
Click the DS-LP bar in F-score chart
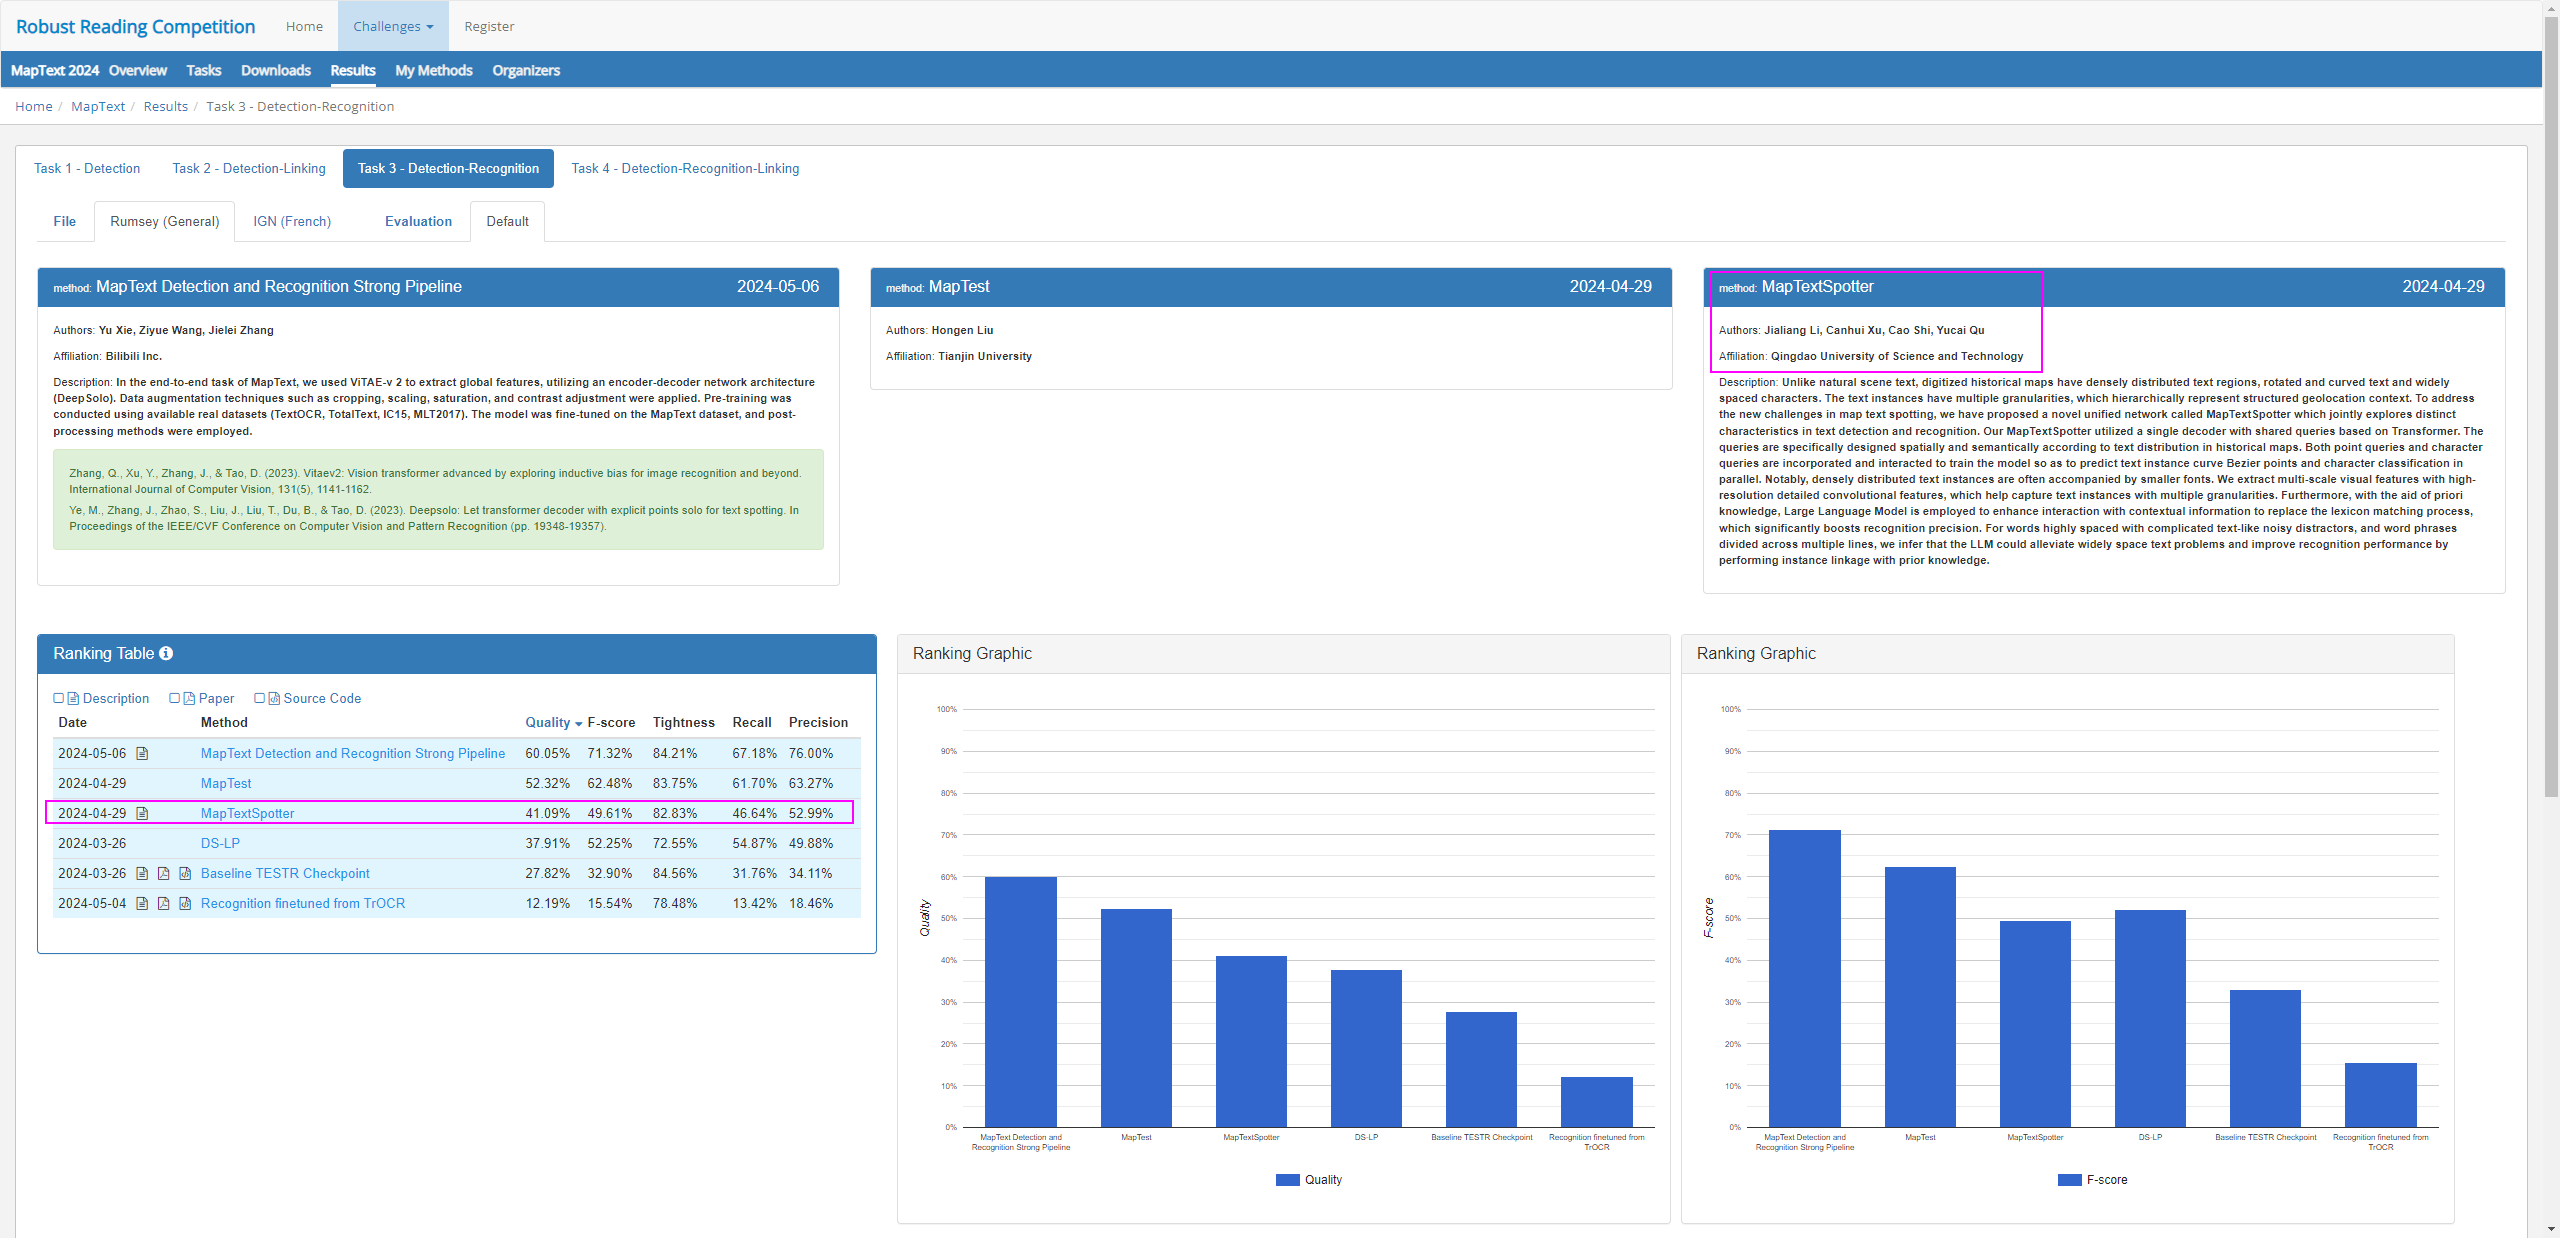[x=2150, y=1019]
